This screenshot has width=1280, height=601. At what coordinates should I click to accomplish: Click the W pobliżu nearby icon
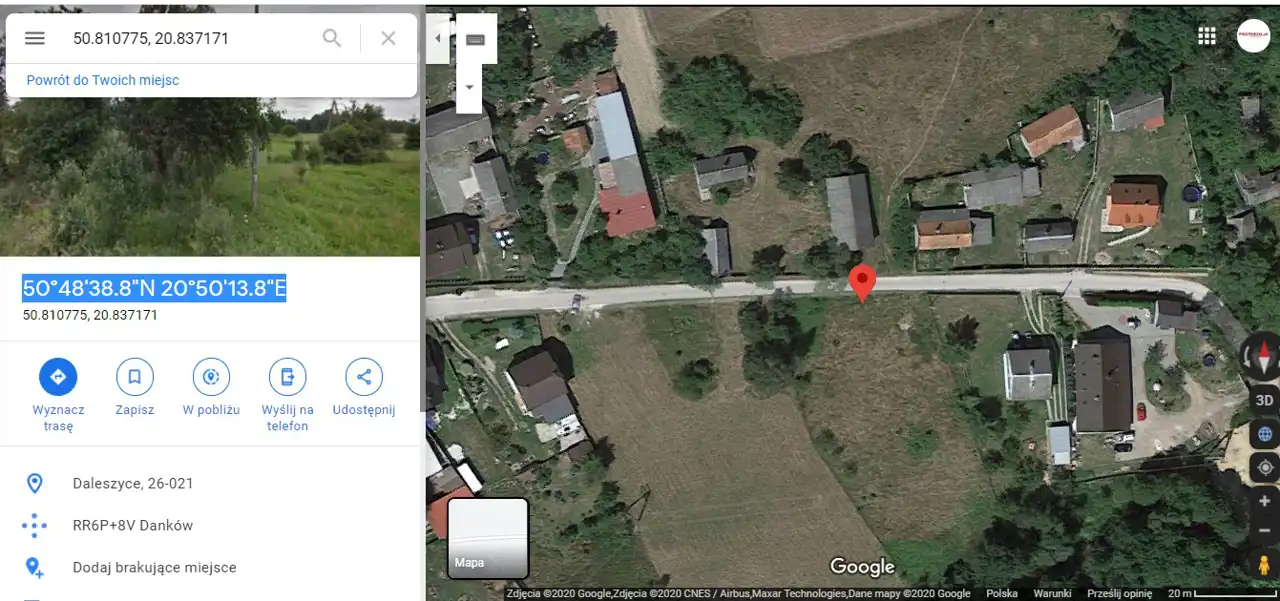pos(211,377)
